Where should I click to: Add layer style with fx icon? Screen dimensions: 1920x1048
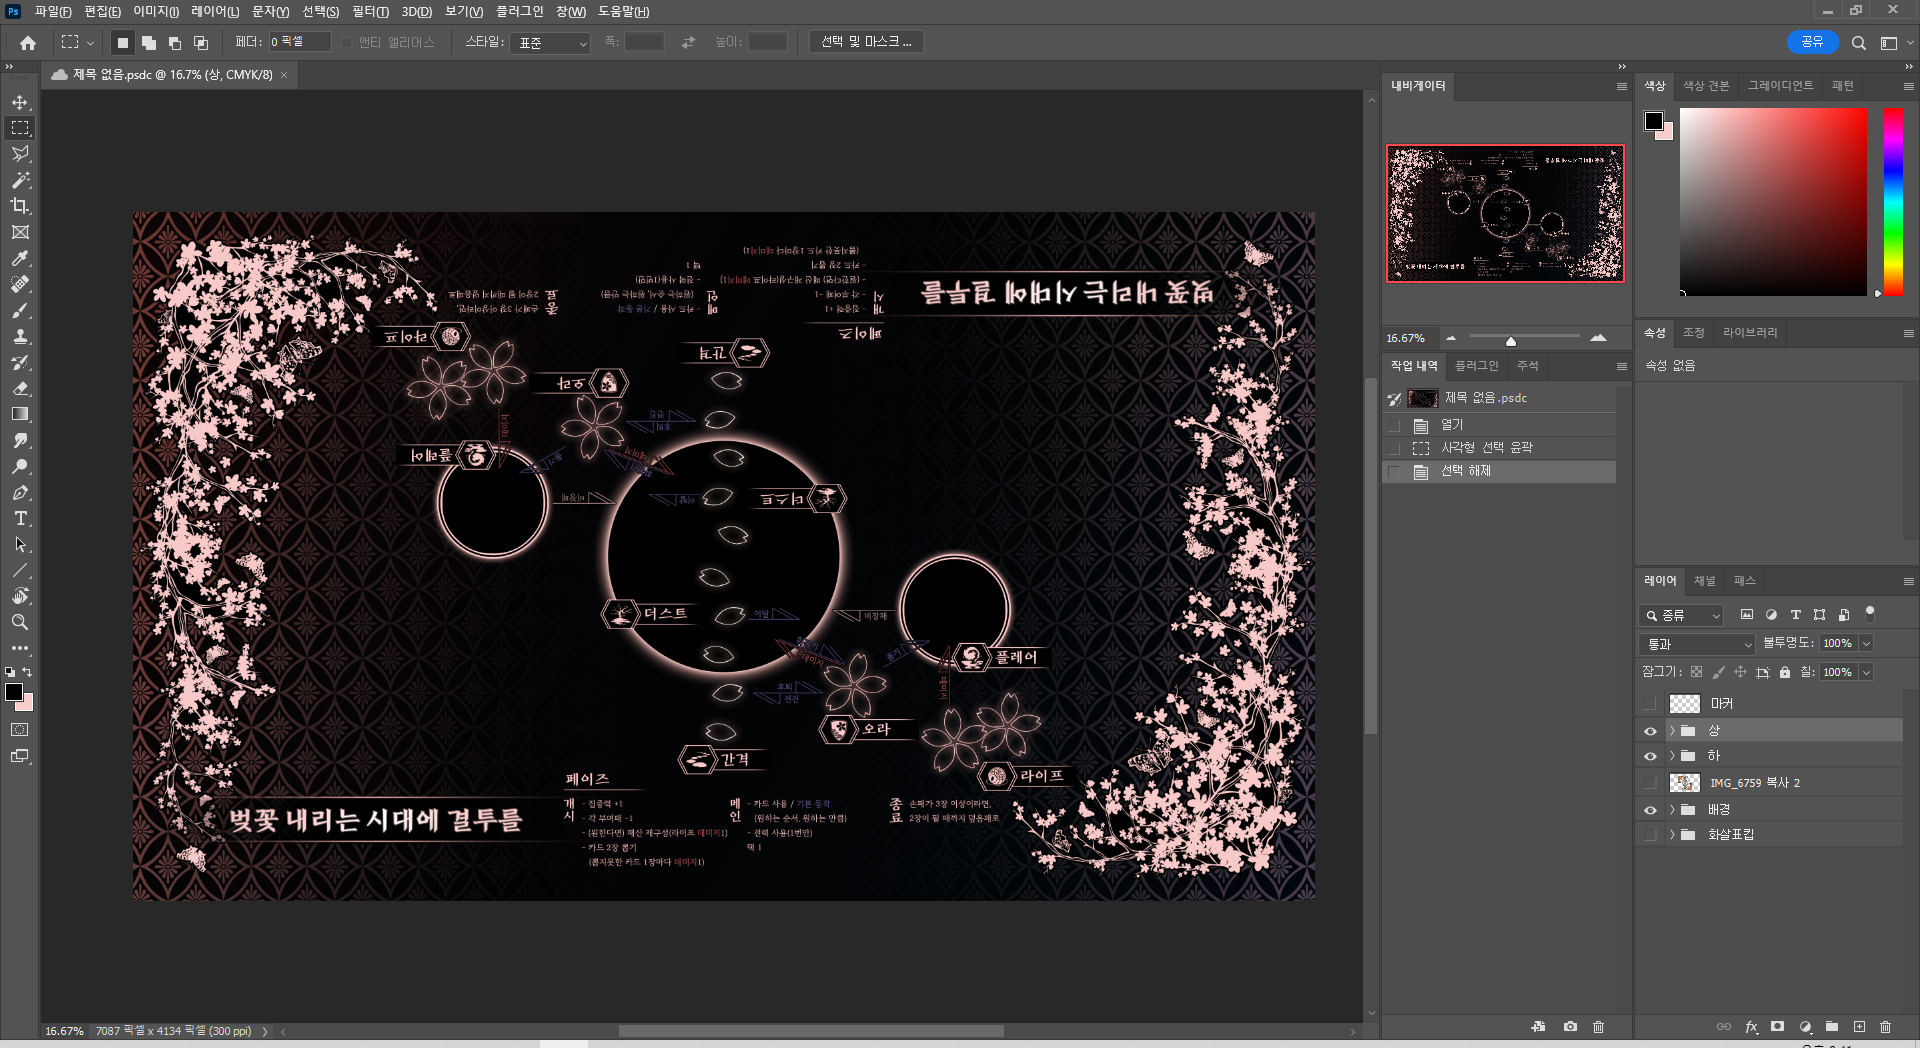[x=1751, y=1027]
